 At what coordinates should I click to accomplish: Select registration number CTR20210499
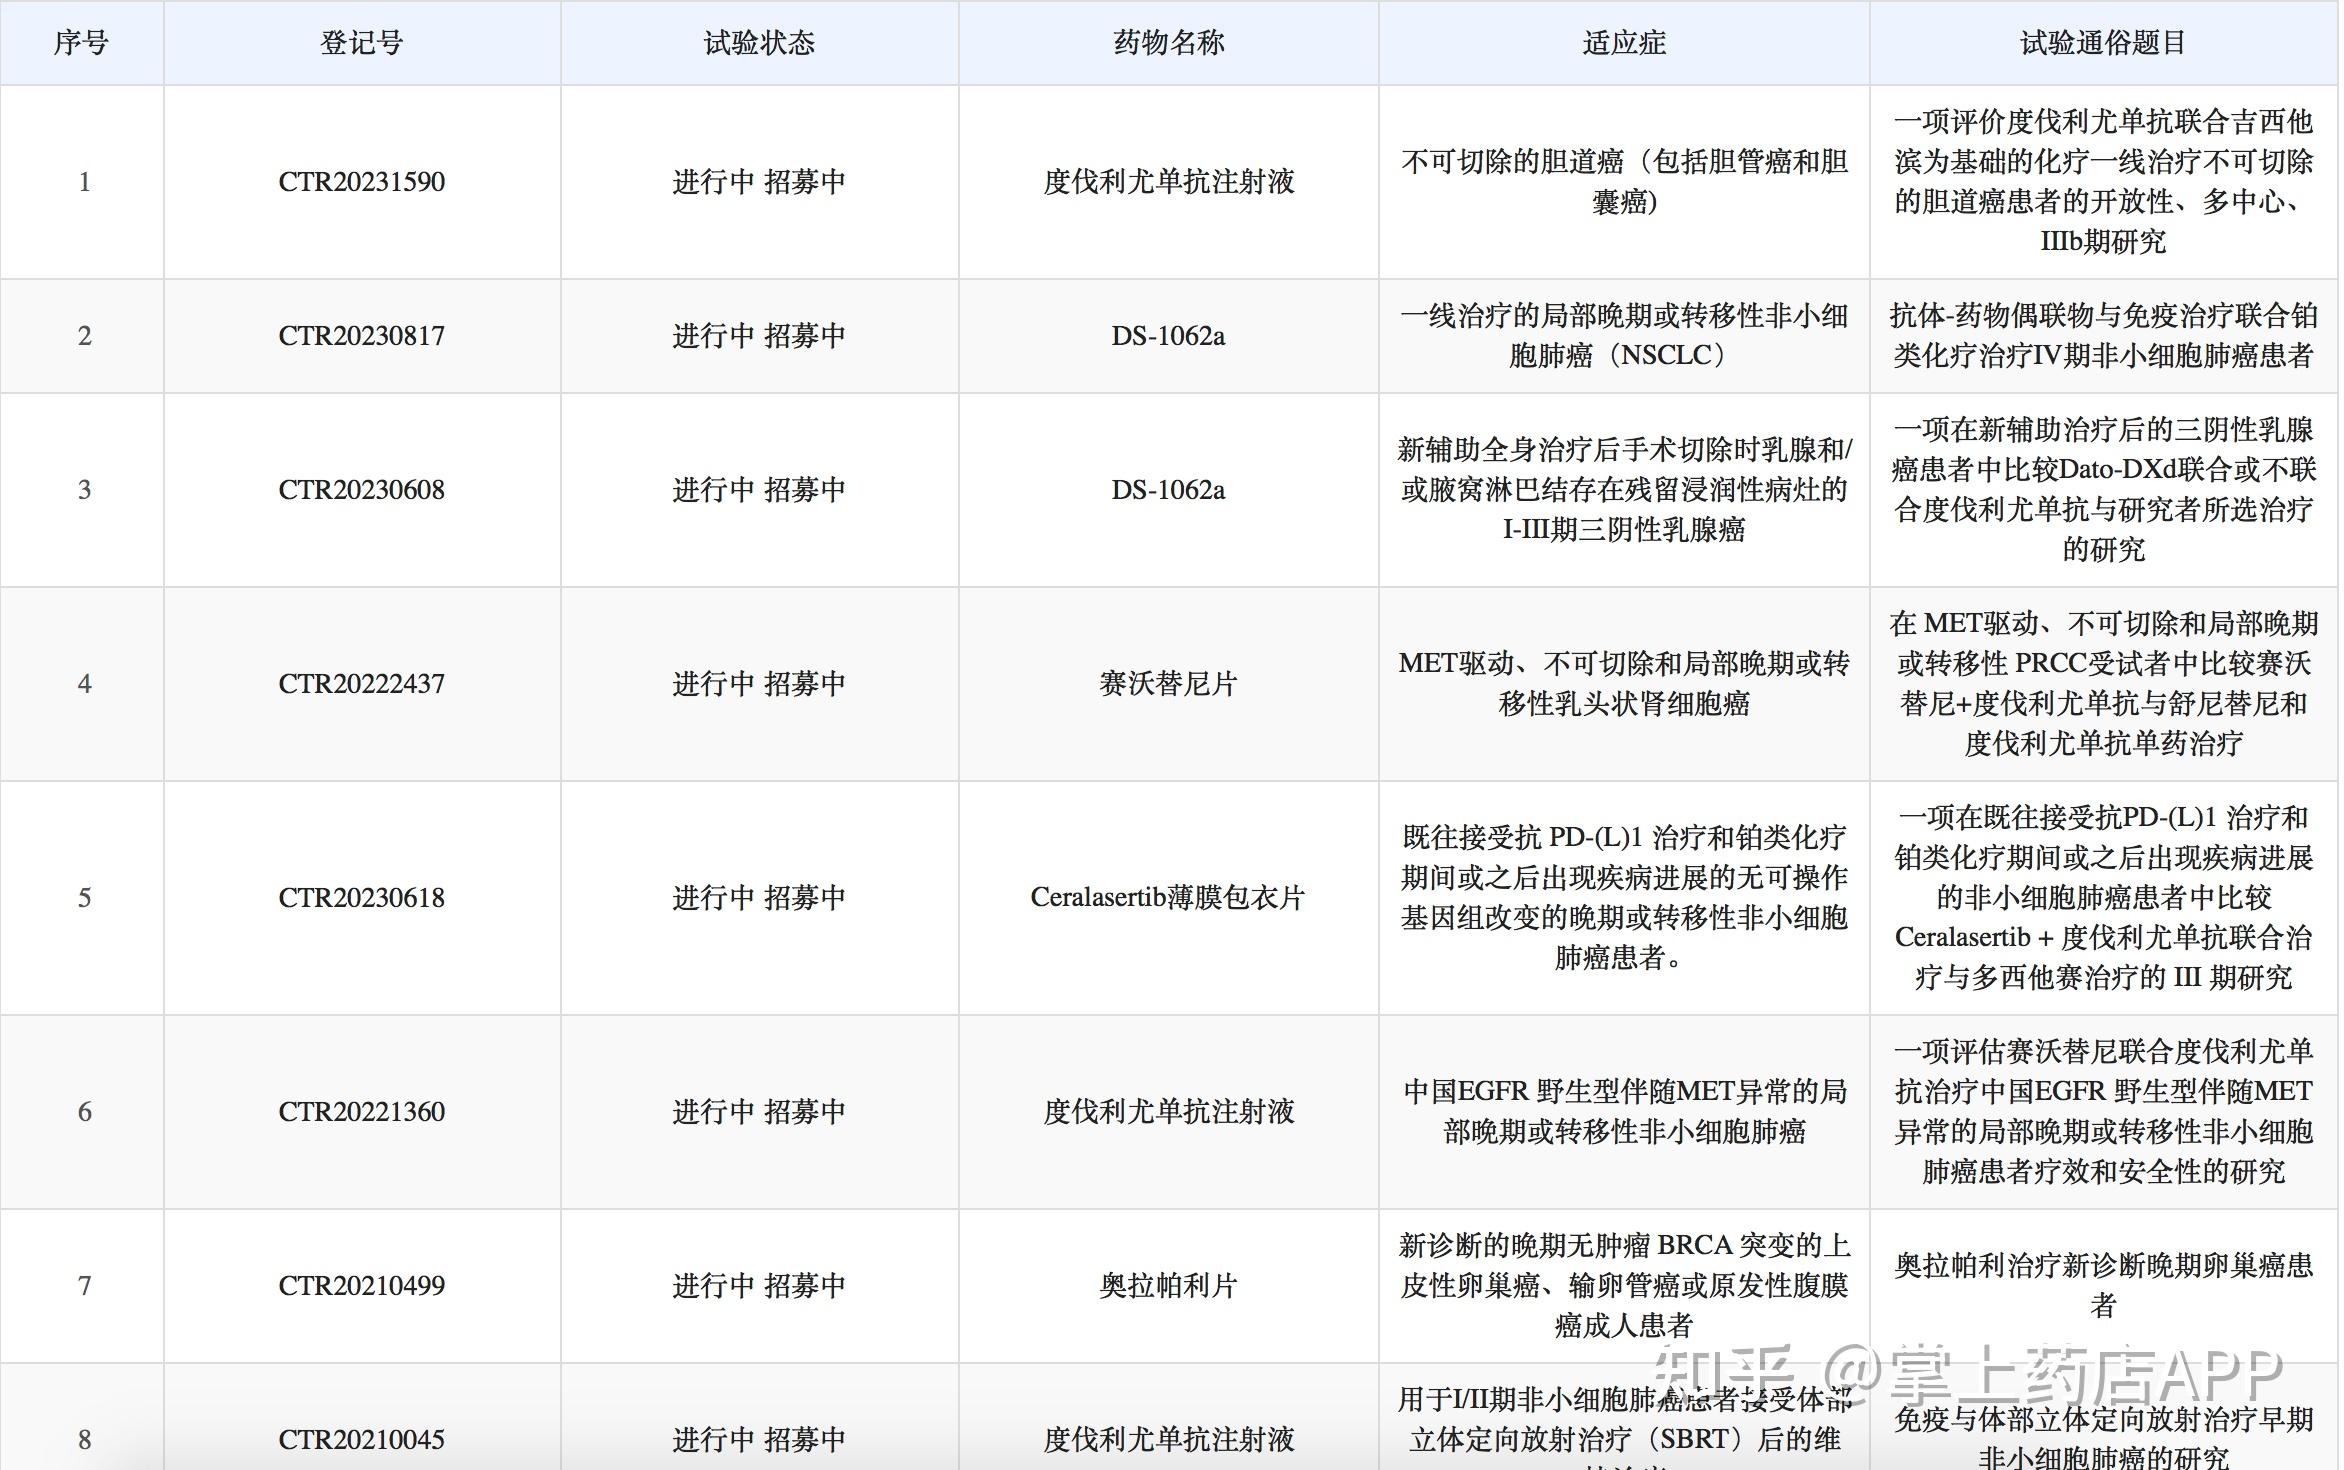(361, 1286)
